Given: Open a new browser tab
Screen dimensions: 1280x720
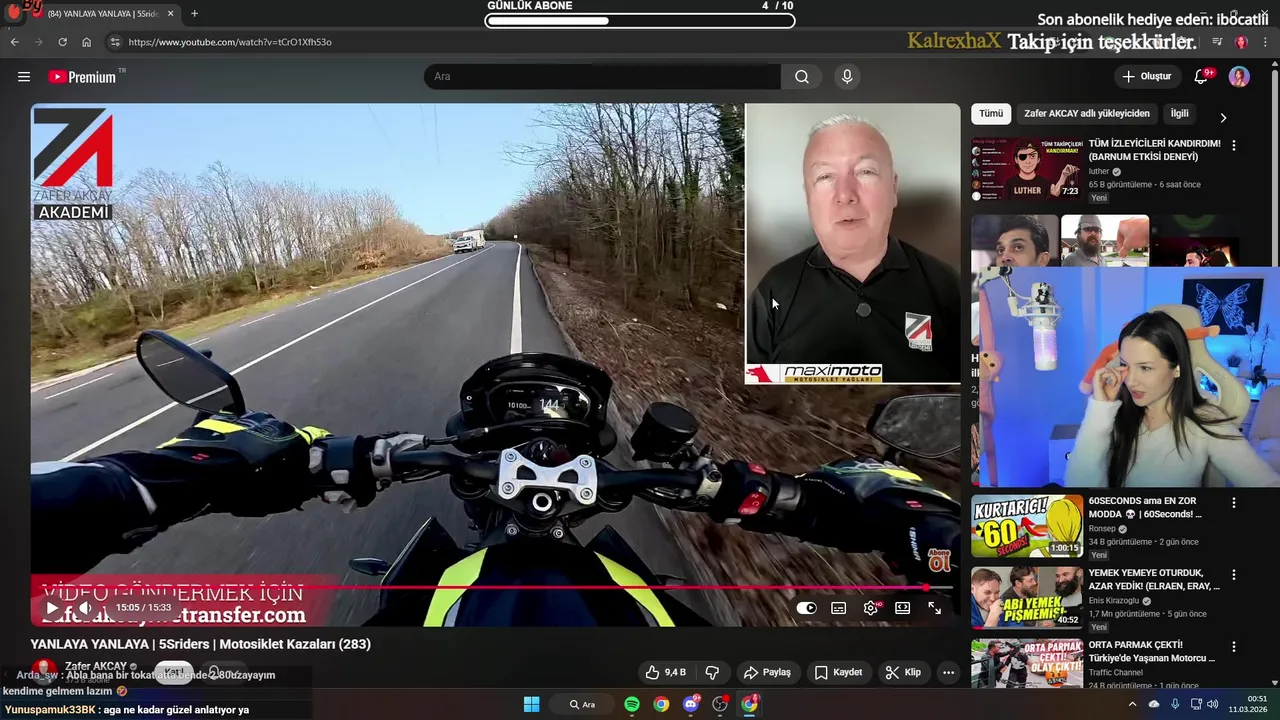Looking at the screenshot, I should pos(194,14).
